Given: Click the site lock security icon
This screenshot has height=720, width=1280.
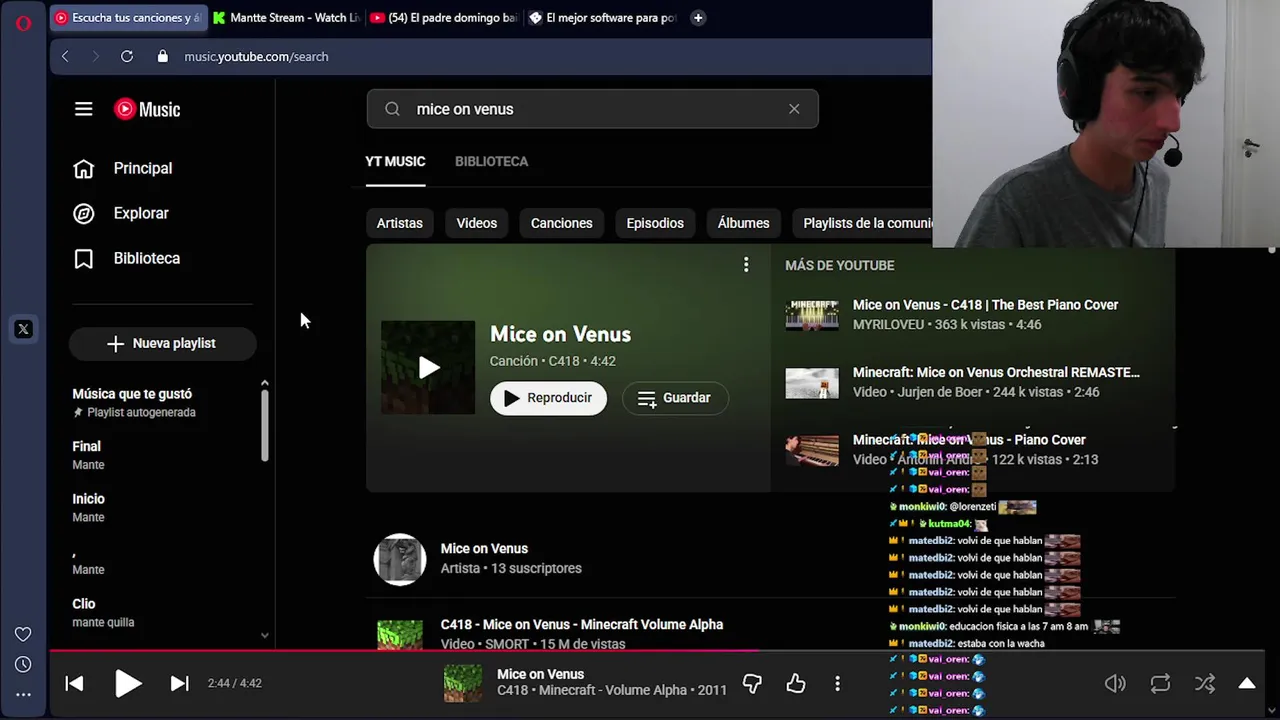Looking at the screenshot, I should [162, 57].
